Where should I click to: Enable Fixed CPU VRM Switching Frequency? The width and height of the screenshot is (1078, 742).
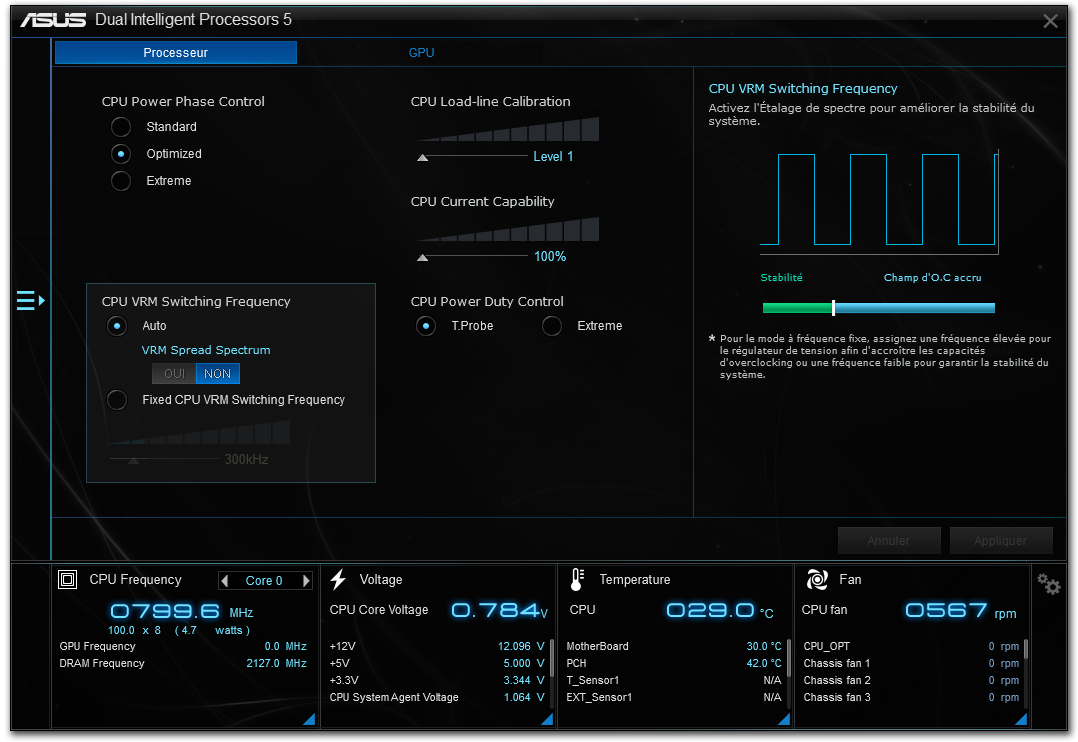point(118,400)
